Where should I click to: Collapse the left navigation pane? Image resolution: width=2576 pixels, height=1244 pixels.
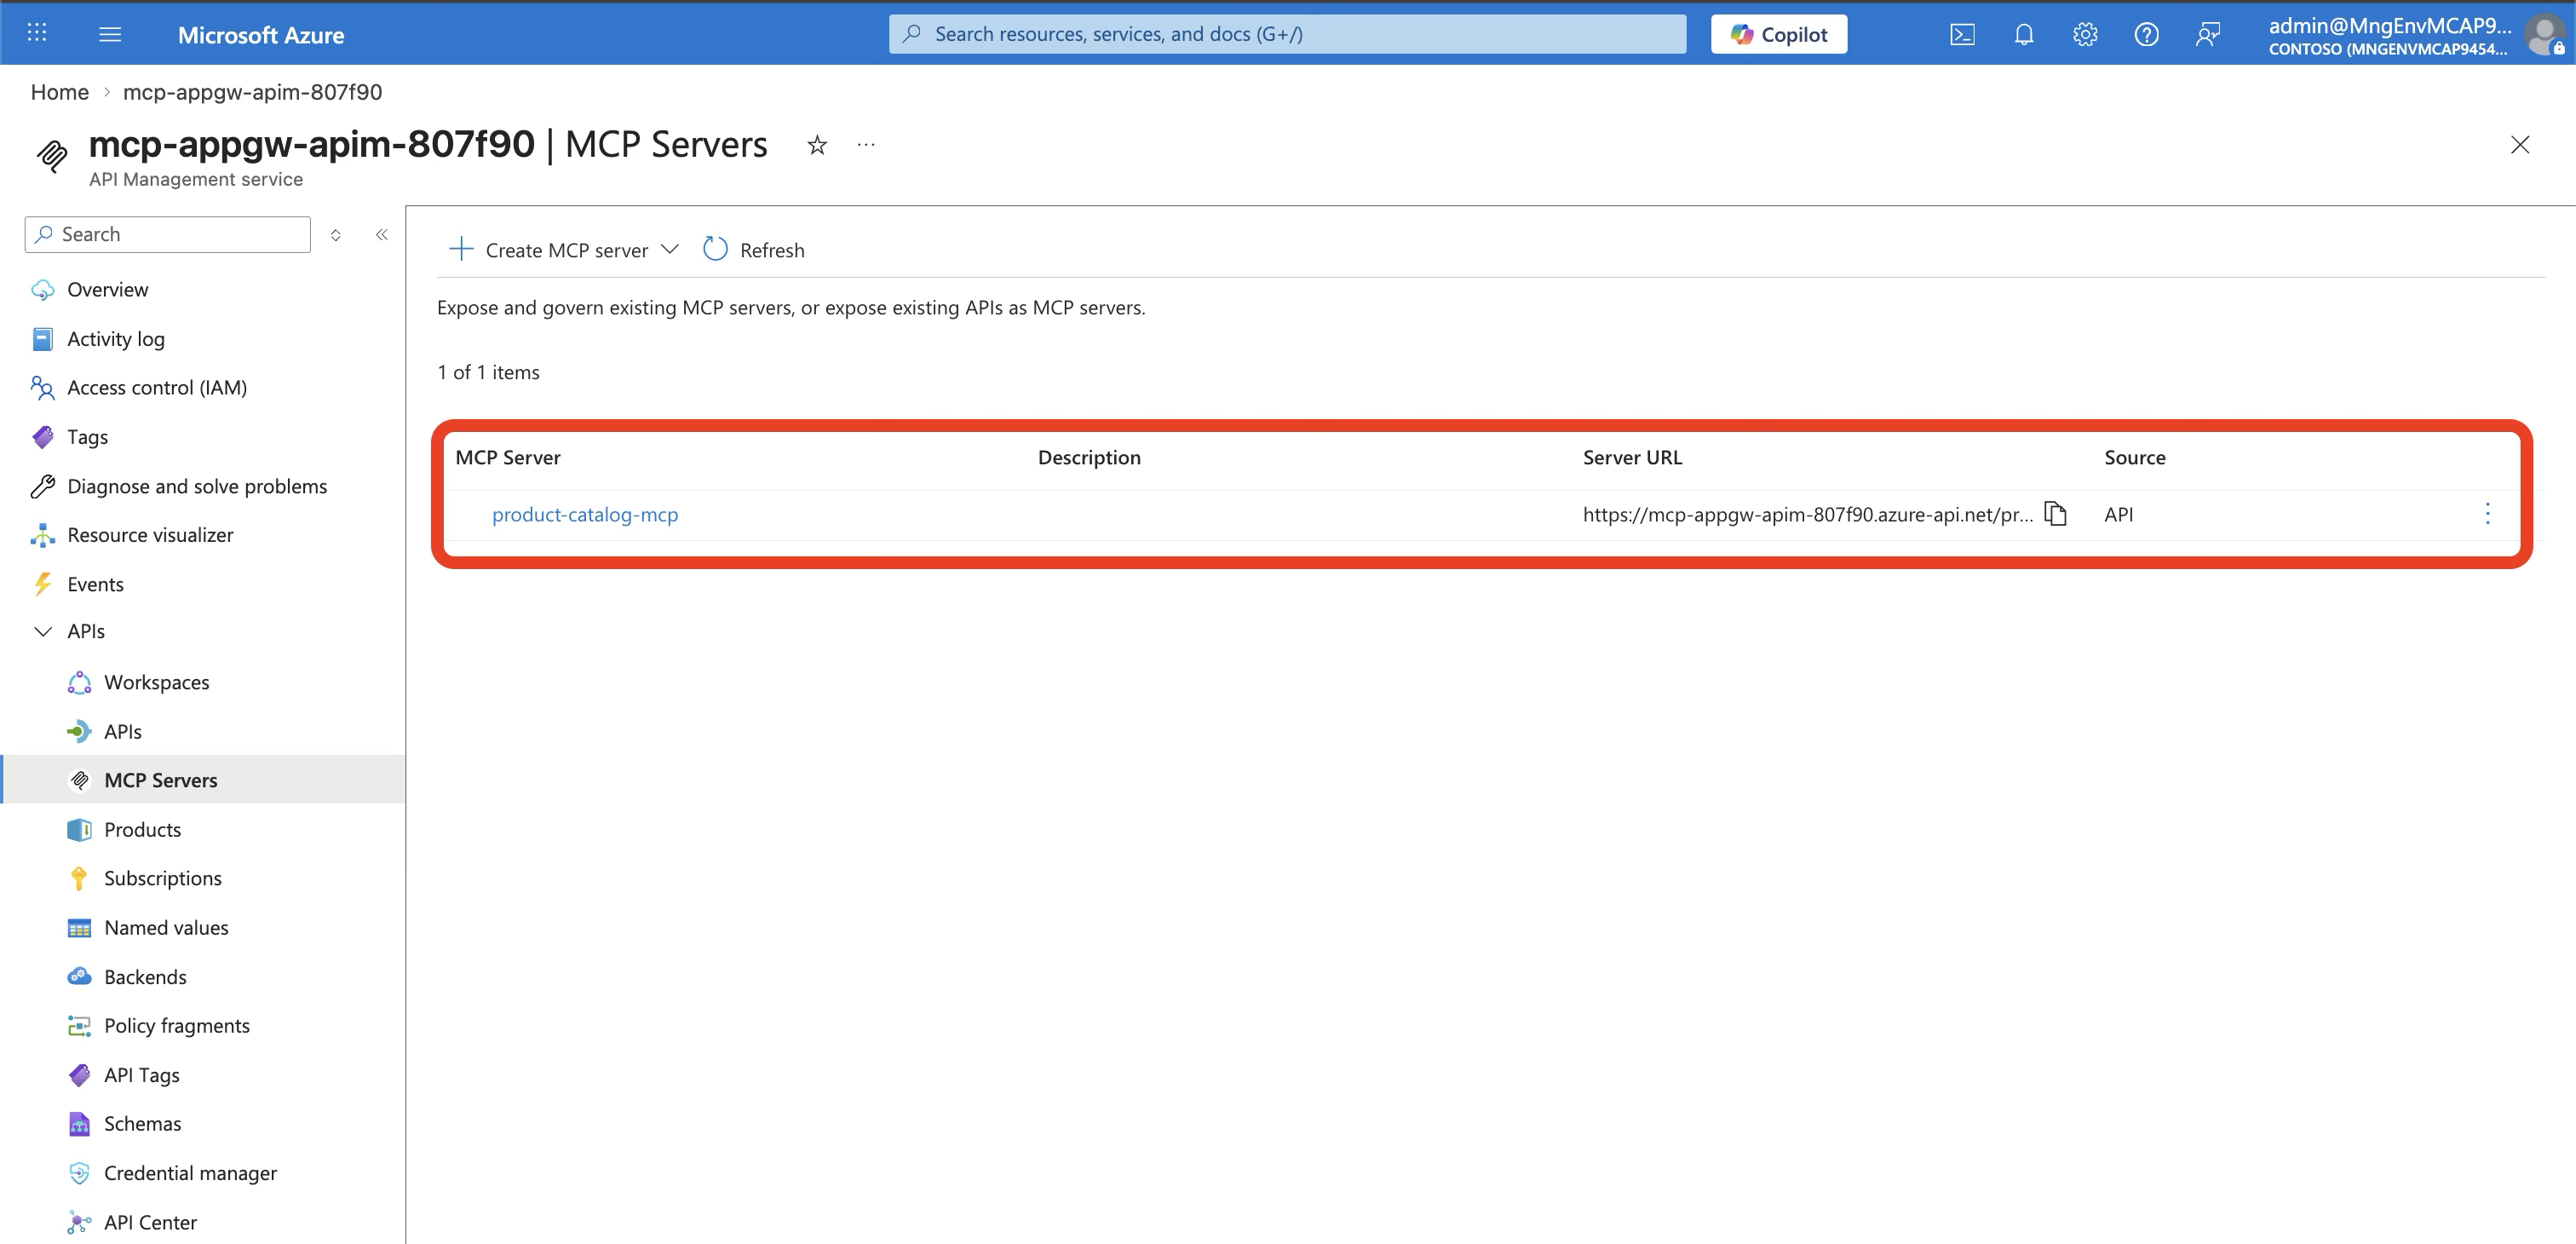pyautogui.click(x=382, y=235)
